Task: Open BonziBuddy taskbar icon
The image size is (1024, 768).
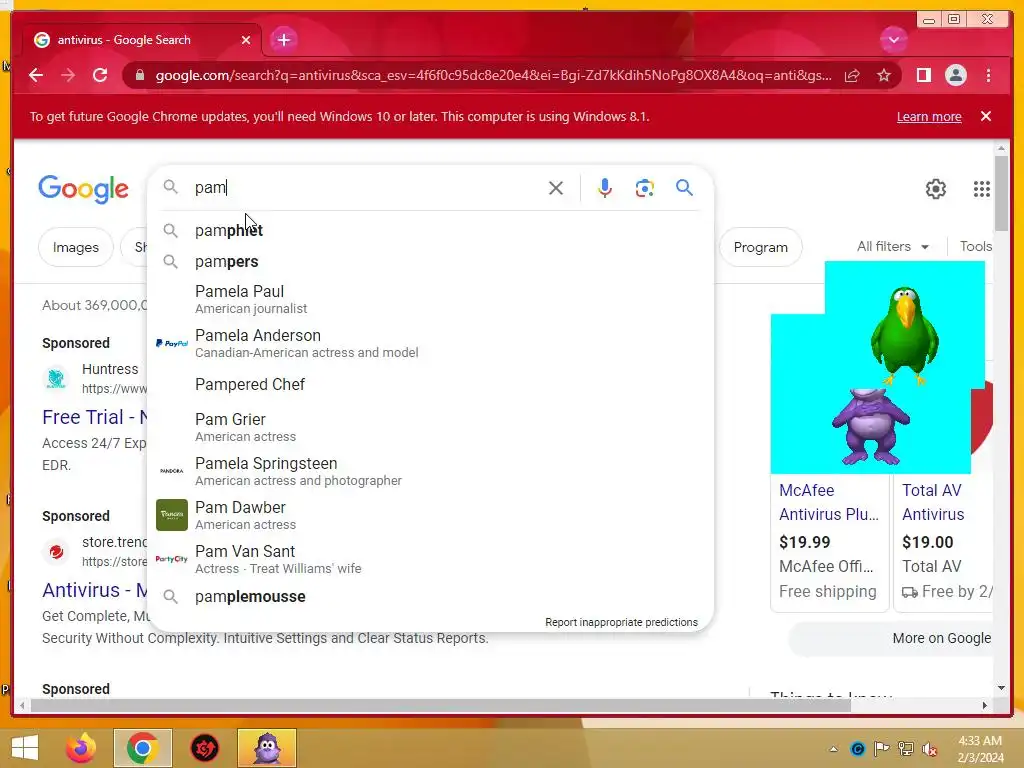Action: [267, 748]
